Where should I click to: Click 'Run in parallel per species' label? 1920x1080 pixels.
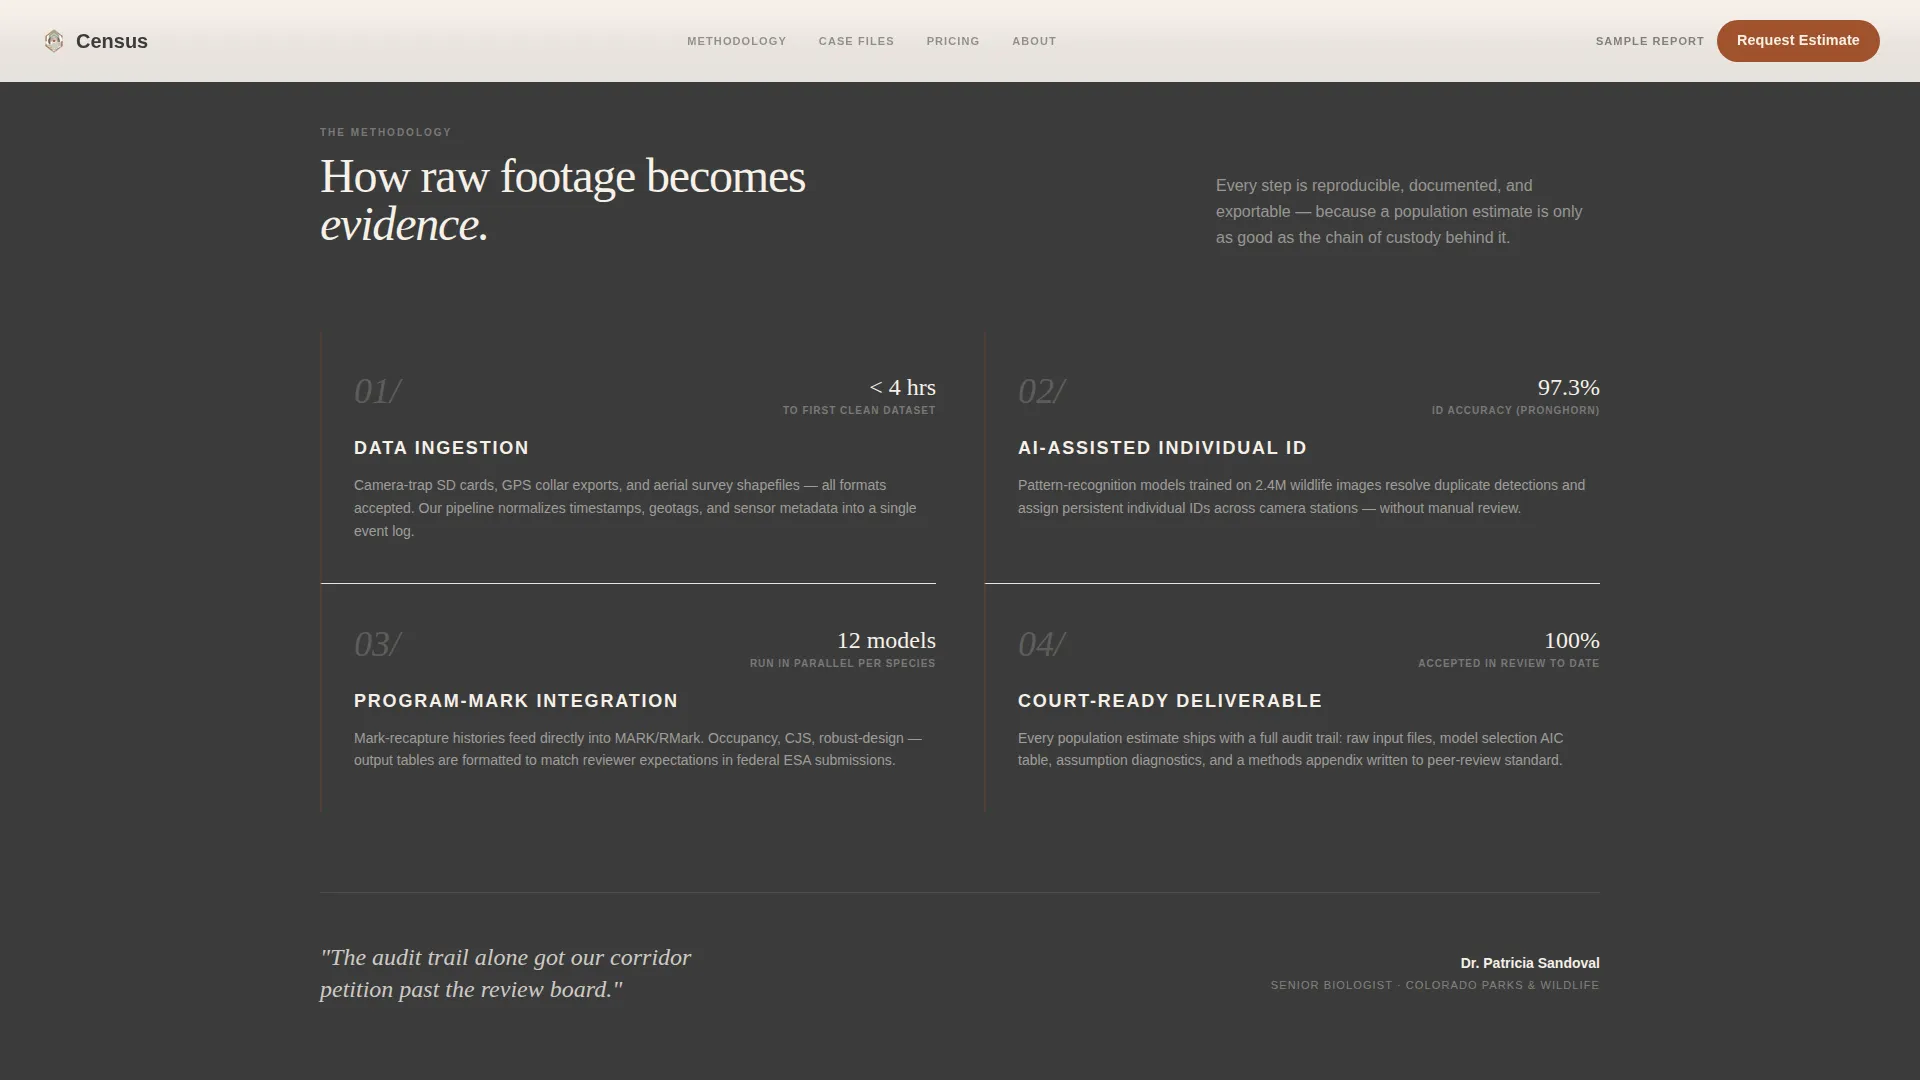click(843, 663)
